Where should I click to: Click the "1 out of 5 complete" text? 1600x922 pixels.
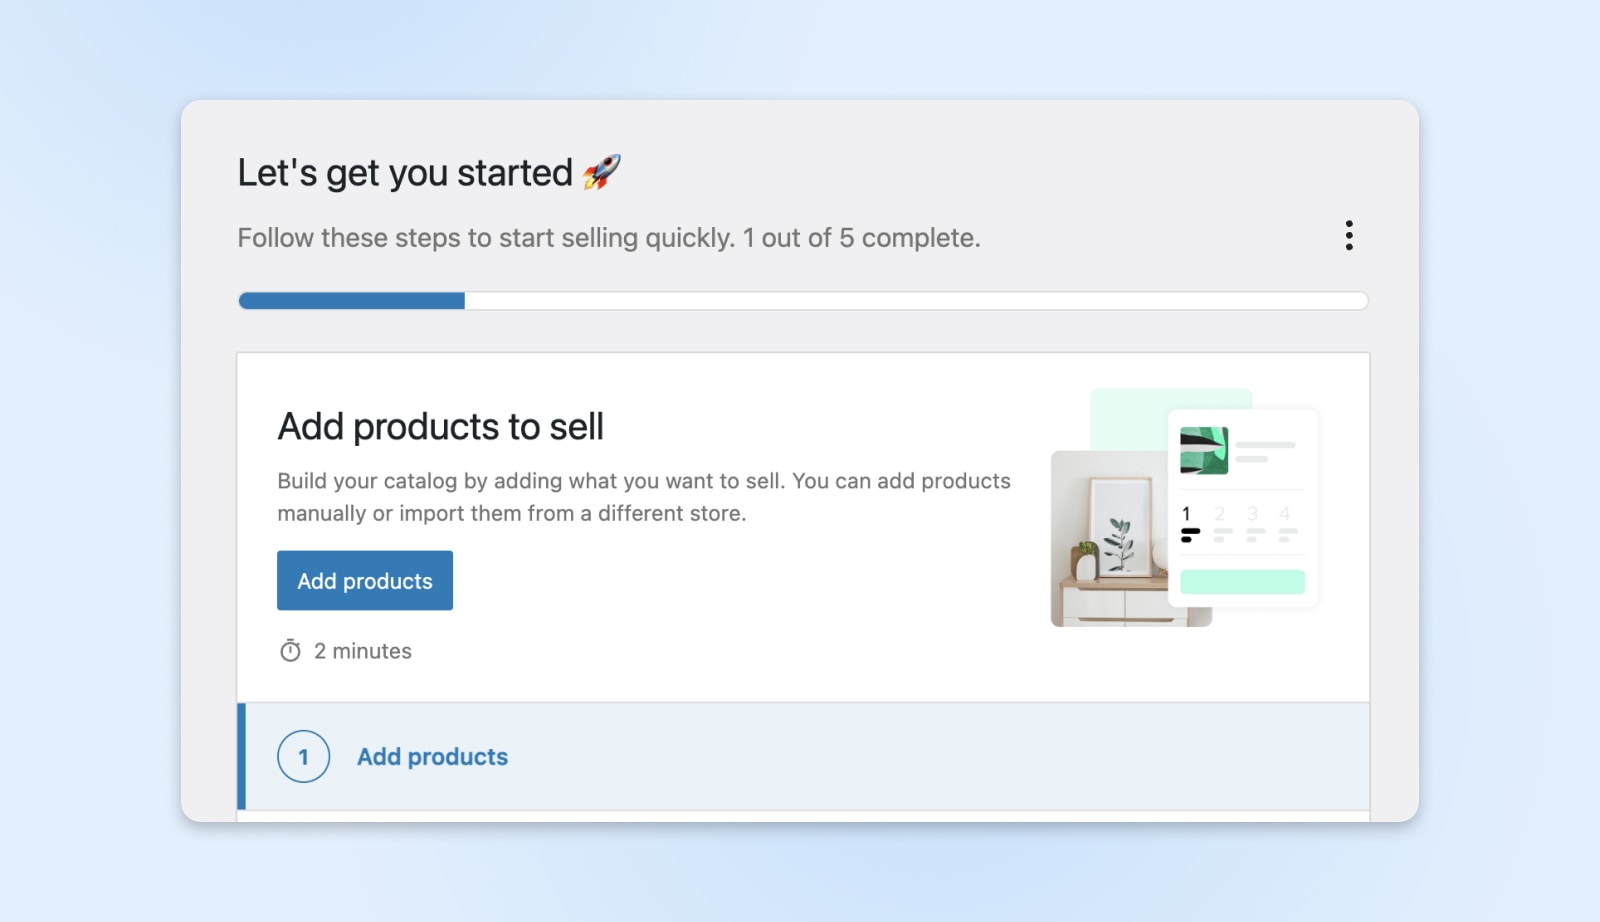861,238
